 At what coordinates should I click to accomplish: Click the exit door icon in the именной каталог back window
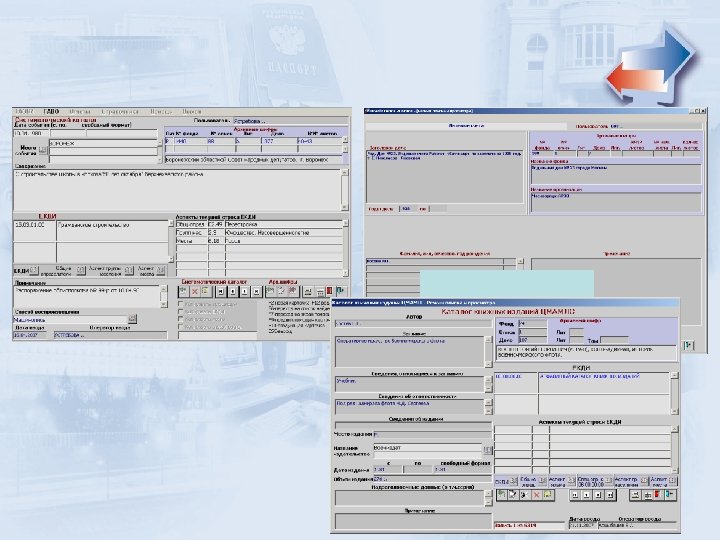pos(689,345)
